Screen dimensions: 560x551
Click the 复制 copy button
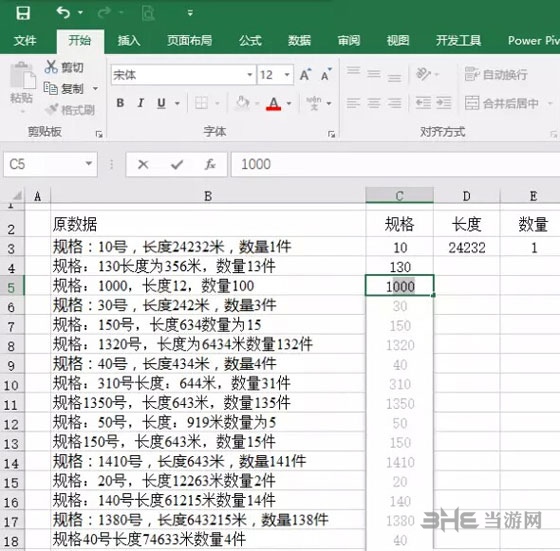[x=64, y=88]
